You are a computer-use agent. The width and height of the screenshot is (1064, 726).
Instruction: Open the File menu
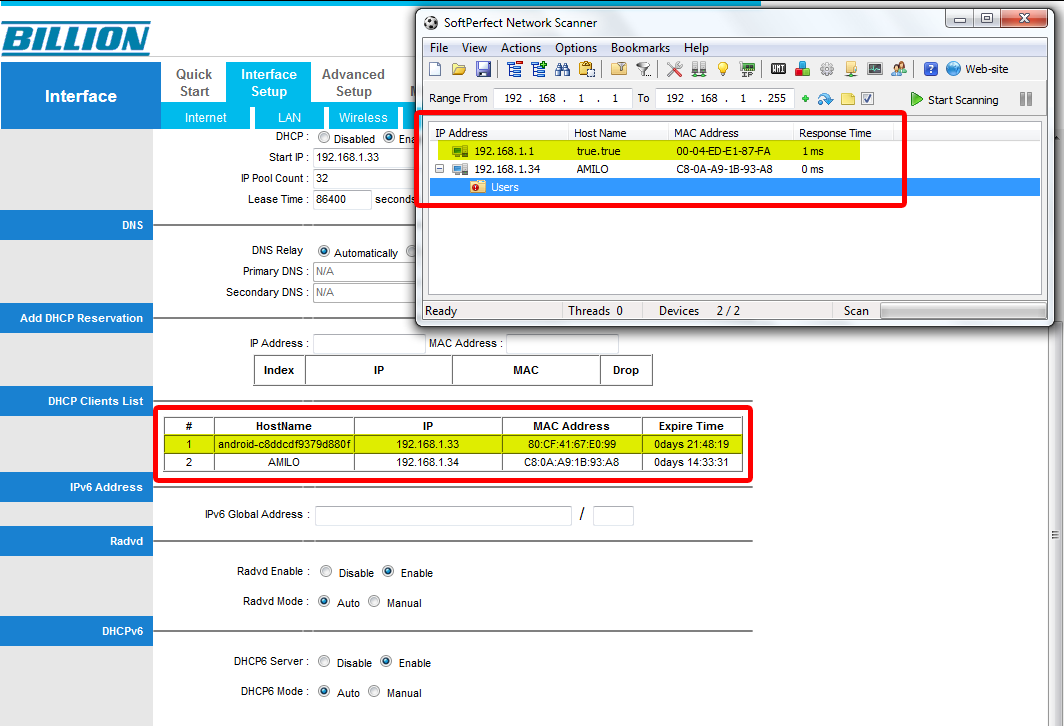point(439,47)
